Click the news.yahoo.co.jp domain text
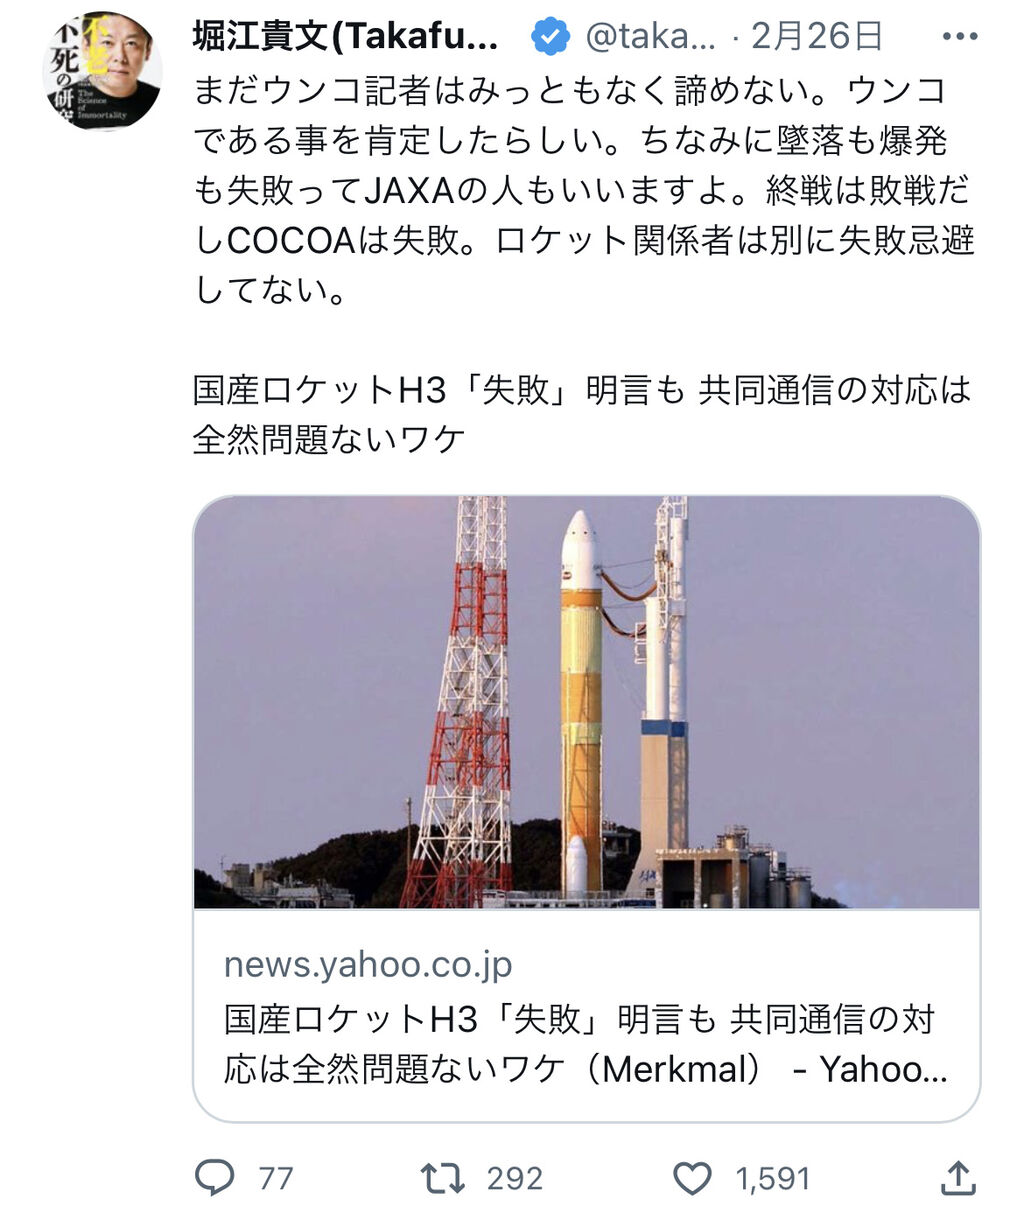 pos(368,965)
